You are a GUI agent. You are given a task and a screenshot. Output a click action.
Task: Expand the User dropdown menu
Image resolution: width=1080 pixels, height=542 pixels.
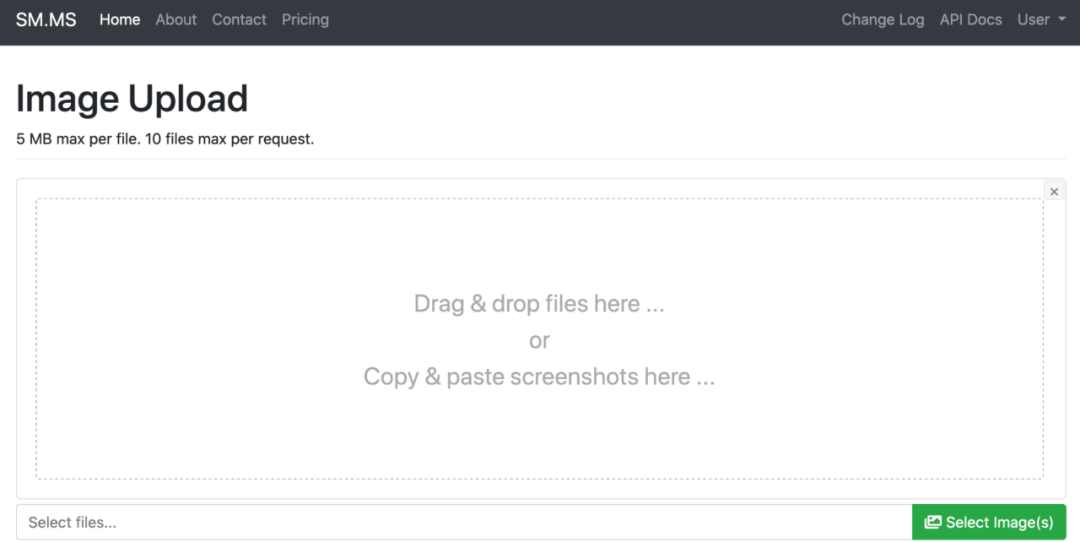pos(1034,20)
